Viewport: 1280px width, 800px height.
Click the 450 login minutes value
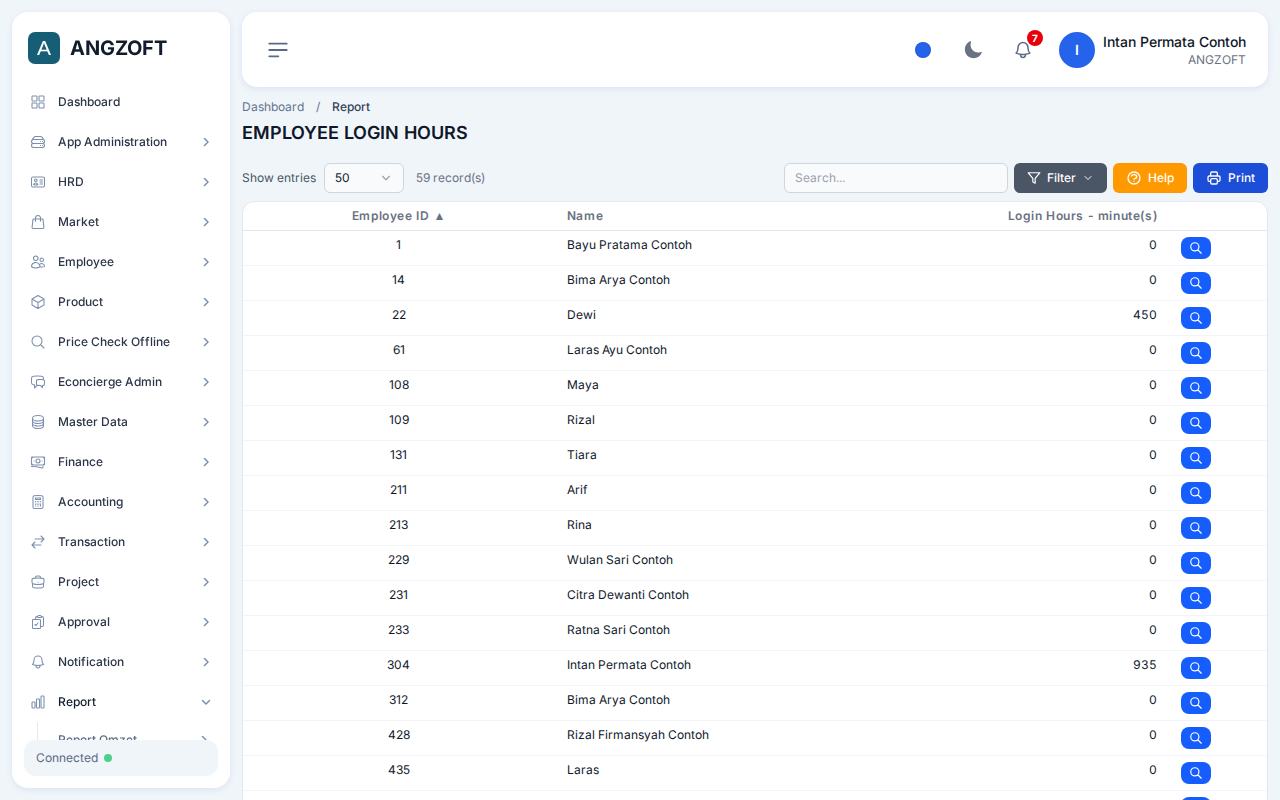point(1145,315)
